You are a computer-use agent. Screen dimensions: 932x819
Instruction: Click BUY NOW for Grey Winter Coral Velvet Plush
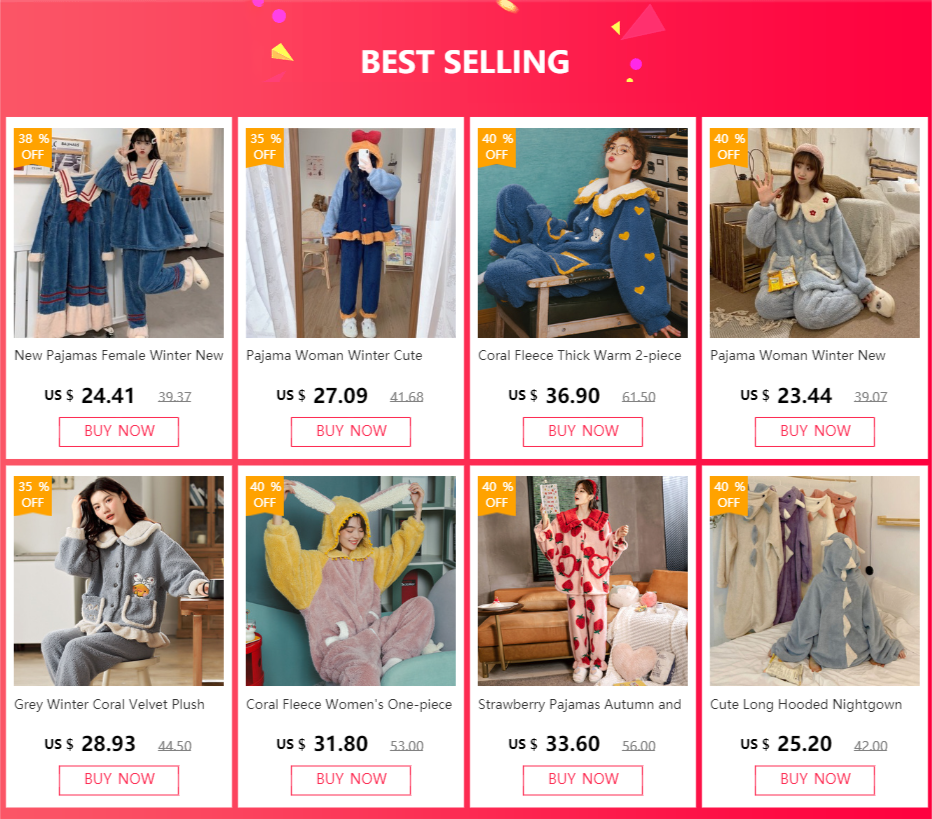click(x=119, y=780)
